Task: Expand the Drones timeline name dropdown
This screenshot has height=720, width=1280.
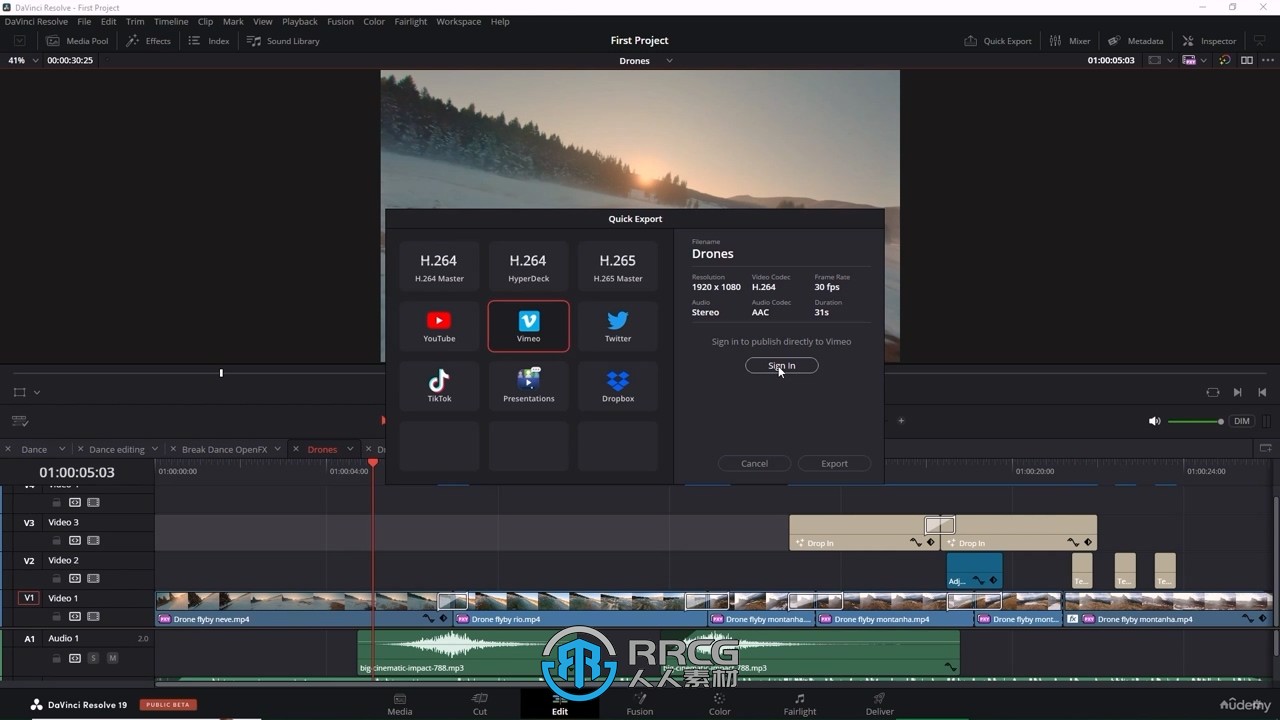Action: tap(669, 61)
